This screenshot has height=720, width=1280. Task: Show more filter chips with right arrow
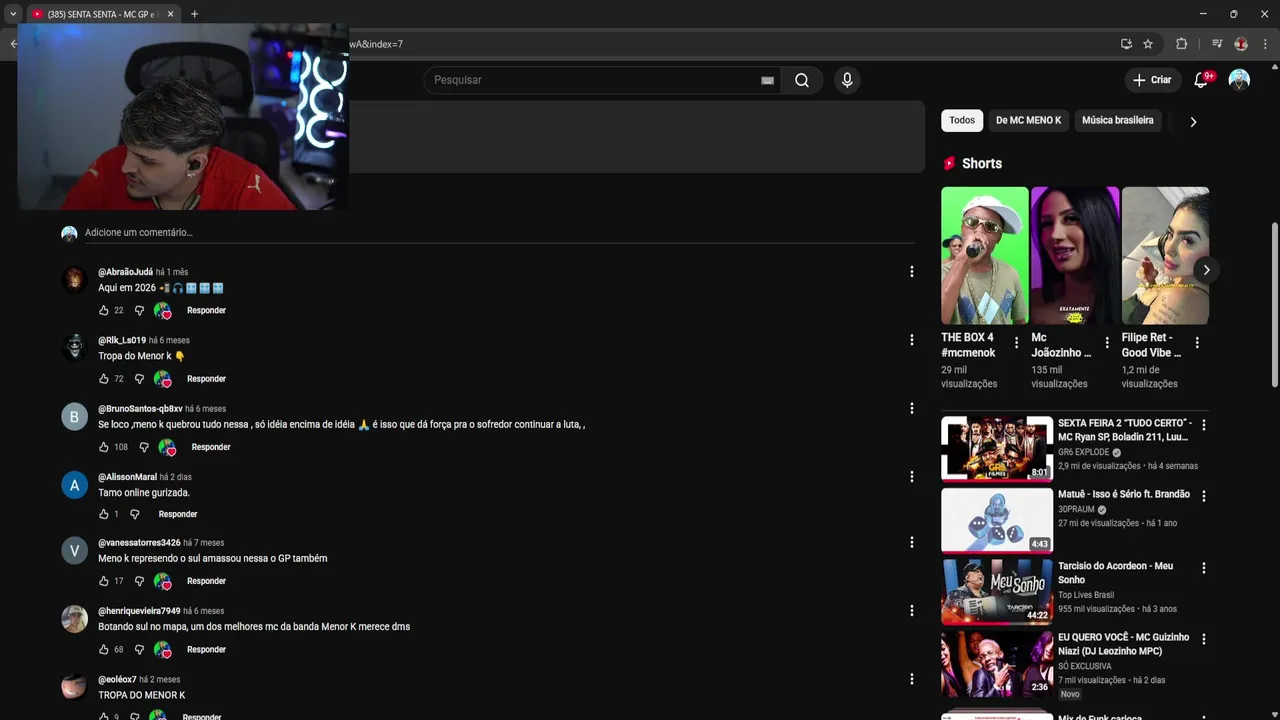(1193, 121)
